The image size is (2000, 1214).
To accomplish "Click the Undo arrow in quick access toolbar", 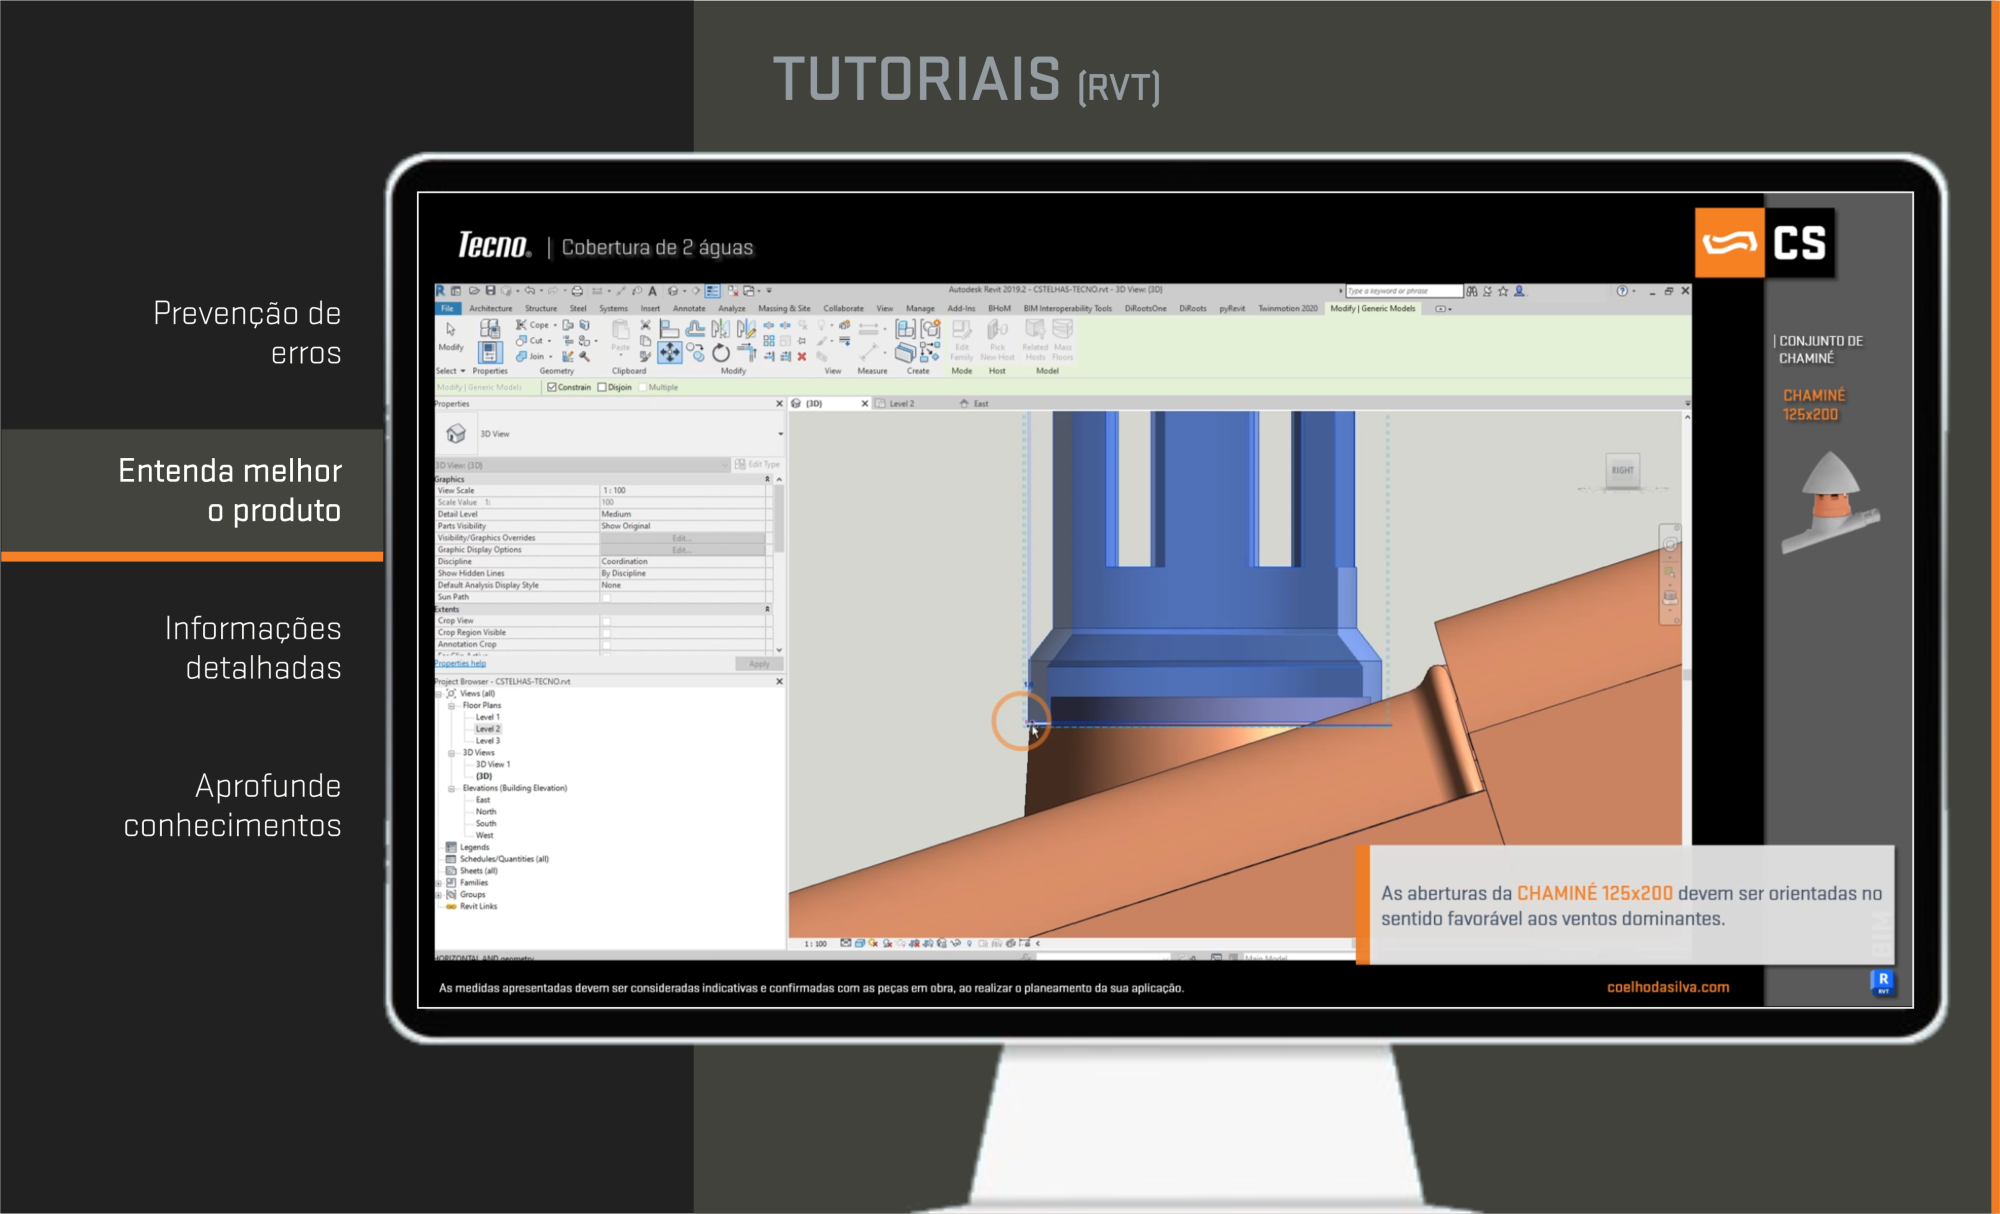I will click(x=529, y=291).
